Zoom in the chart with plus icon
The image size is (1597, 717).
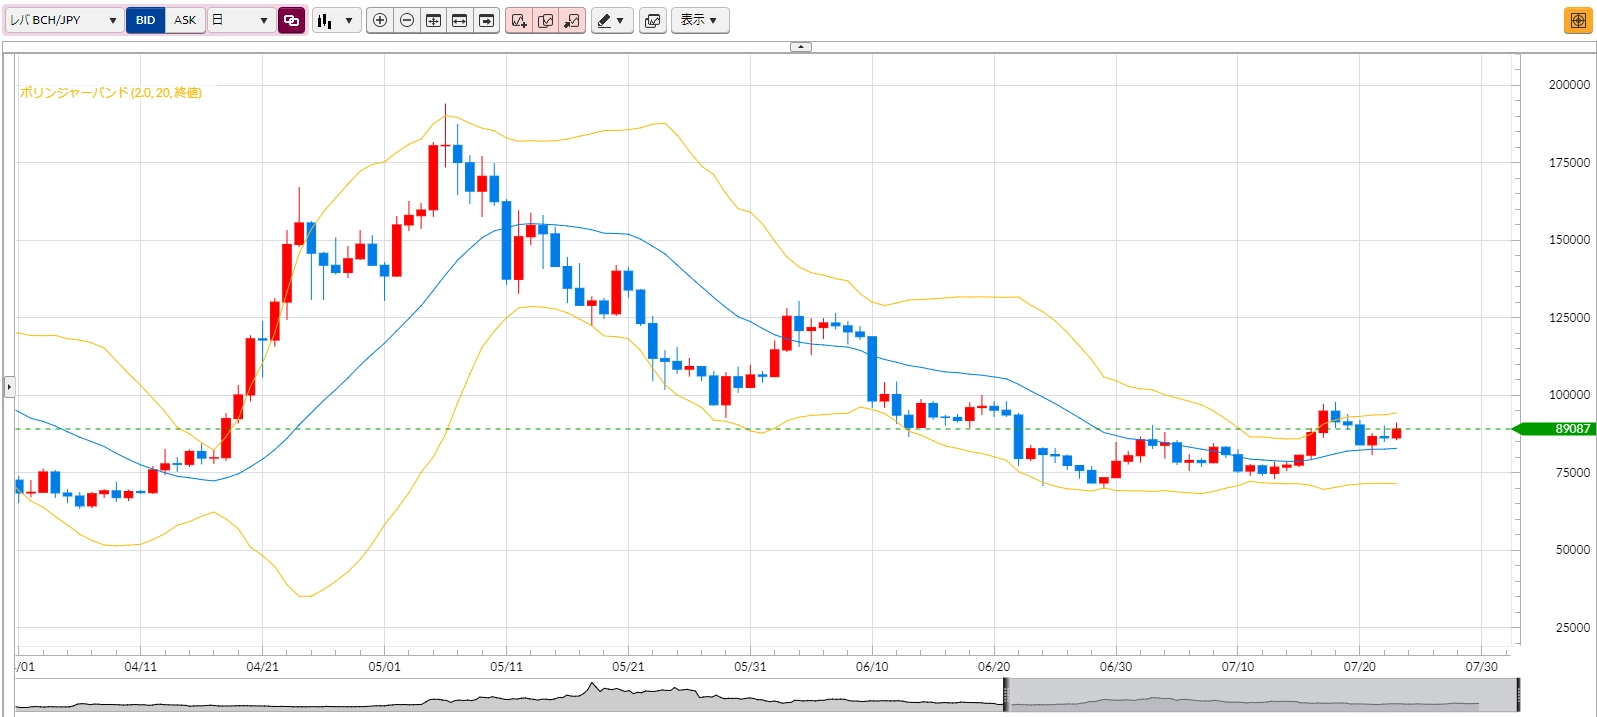[380, 20]
